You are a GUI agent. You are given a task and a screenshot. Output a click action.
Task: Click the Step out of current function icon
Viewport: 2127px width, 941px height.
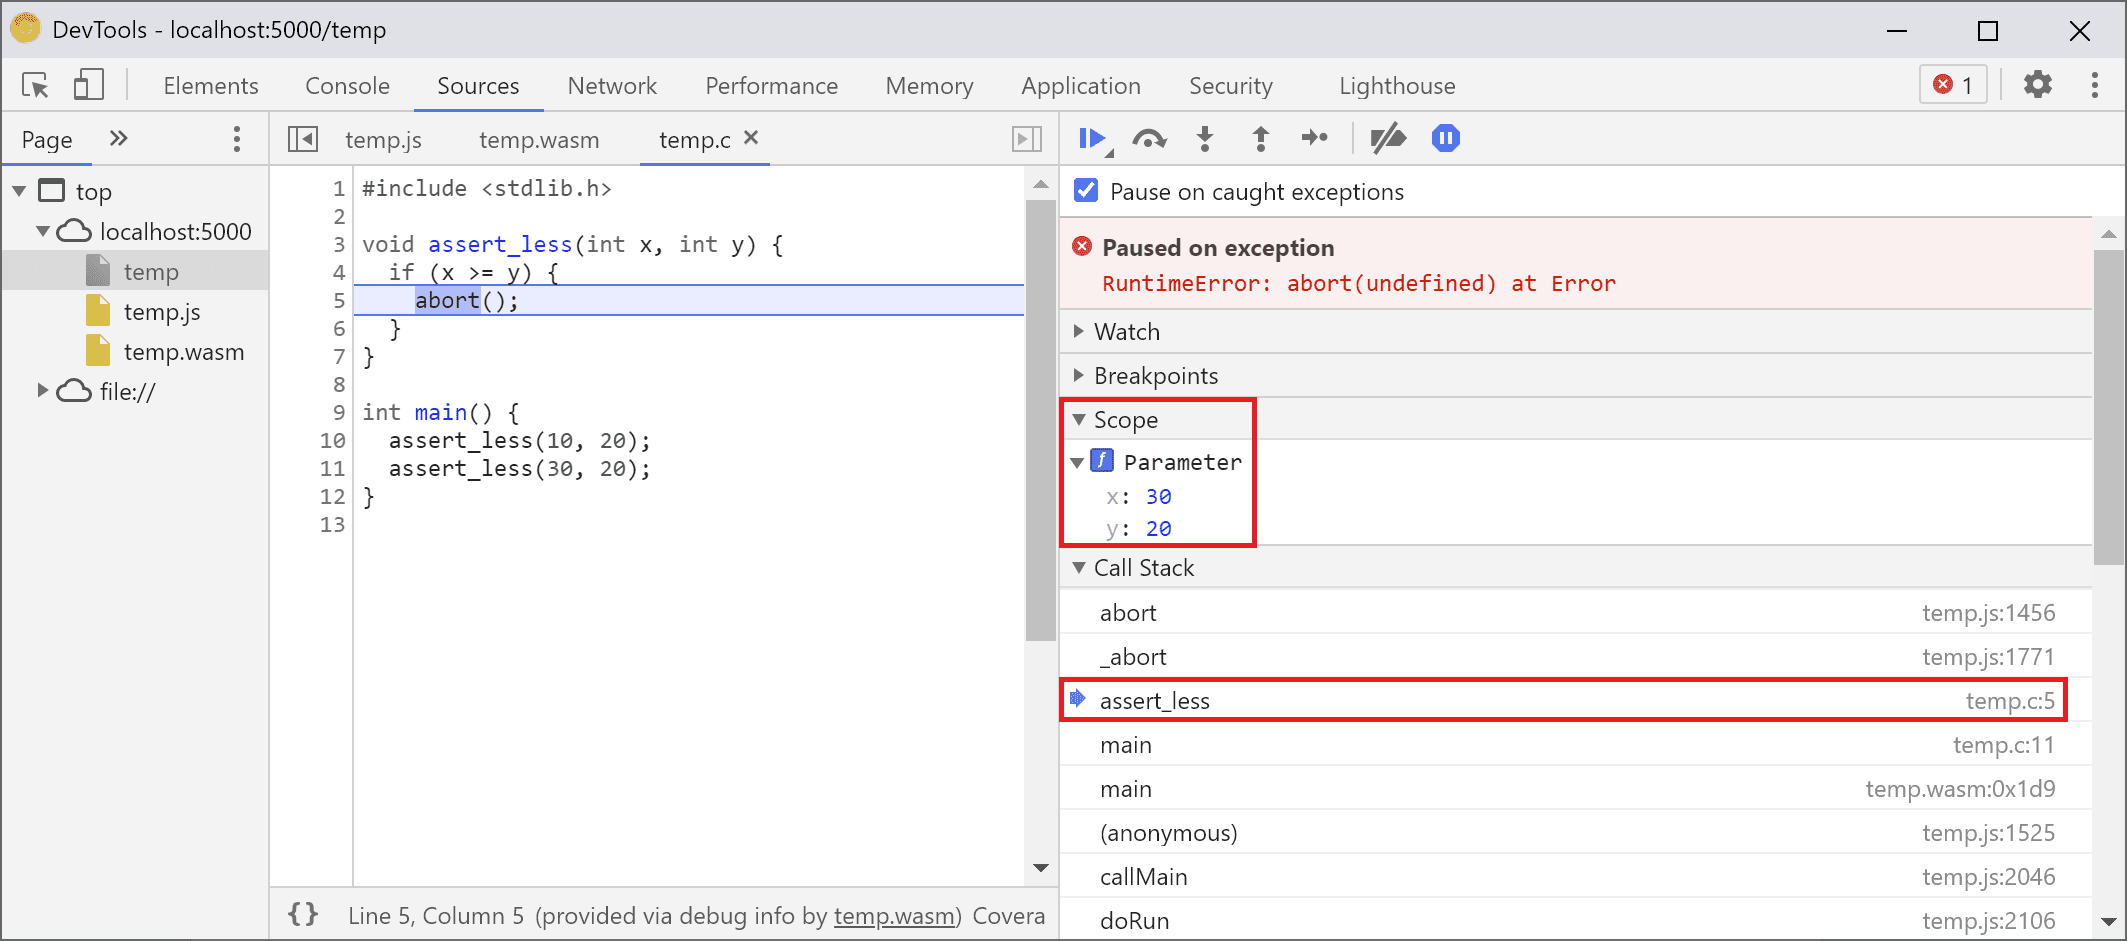[x=1260, y=139]
